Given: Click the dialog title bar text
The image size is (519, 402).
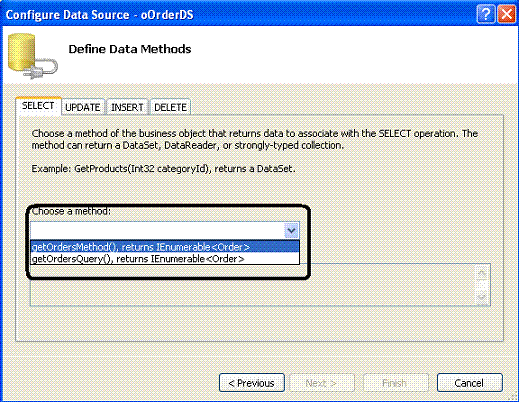Looking at the screenshot, I should tap(99, 15).
